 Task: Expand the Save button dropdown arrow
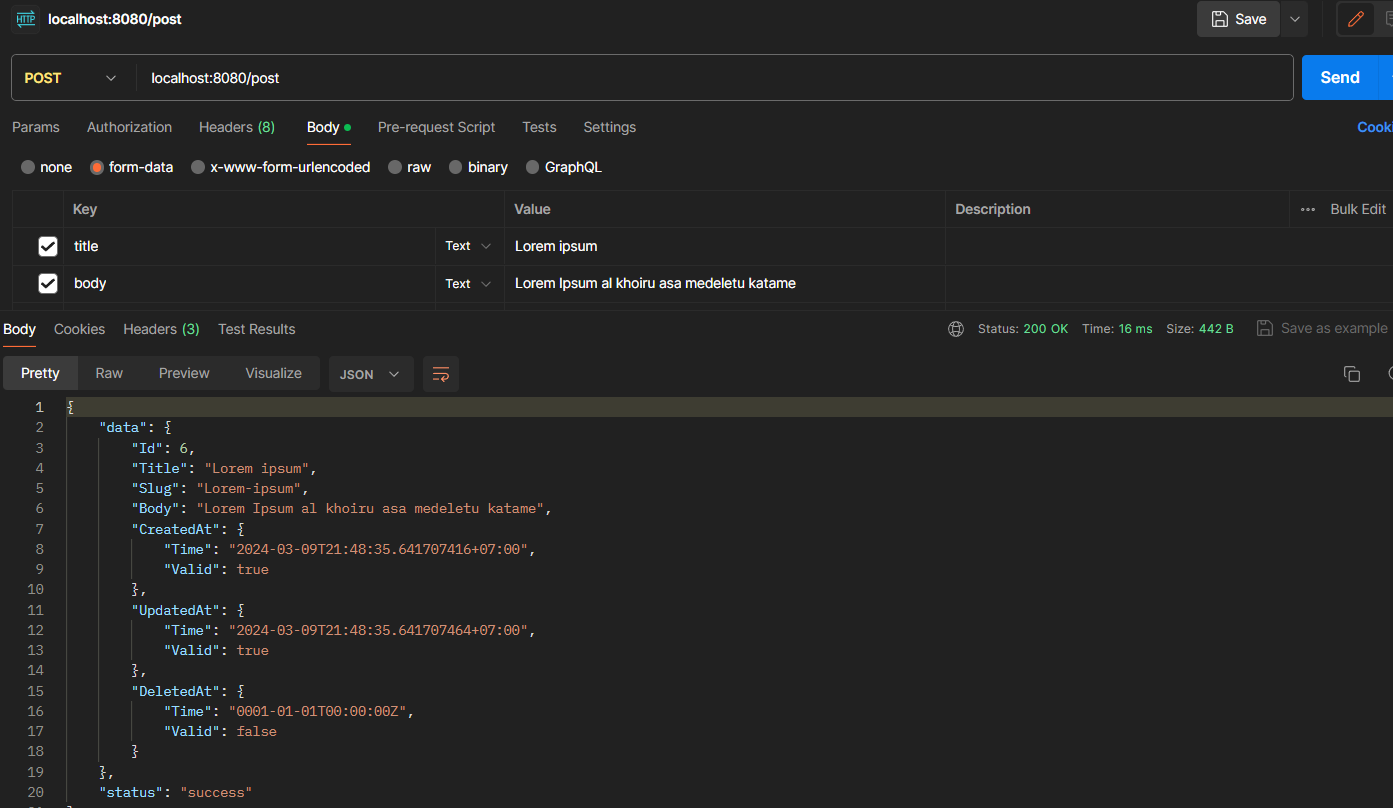click(x=1296, y=19)
